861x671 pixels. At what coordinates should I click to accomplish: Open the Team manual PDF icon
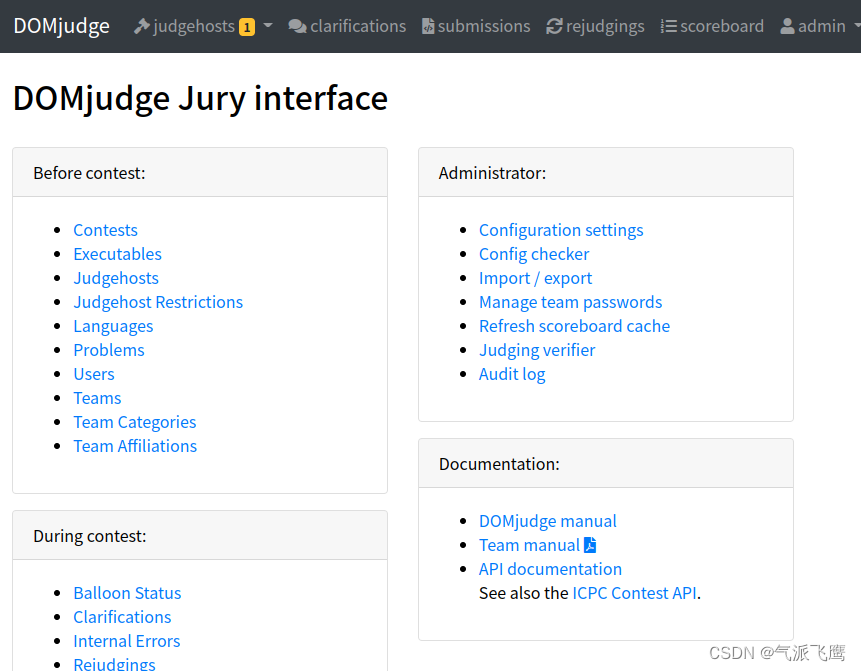point(590,545)
